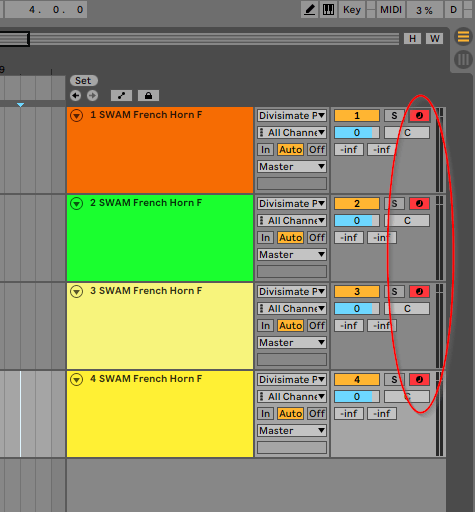
Task: Toggle track 3 activator button
Action: [x=357, y=292]
